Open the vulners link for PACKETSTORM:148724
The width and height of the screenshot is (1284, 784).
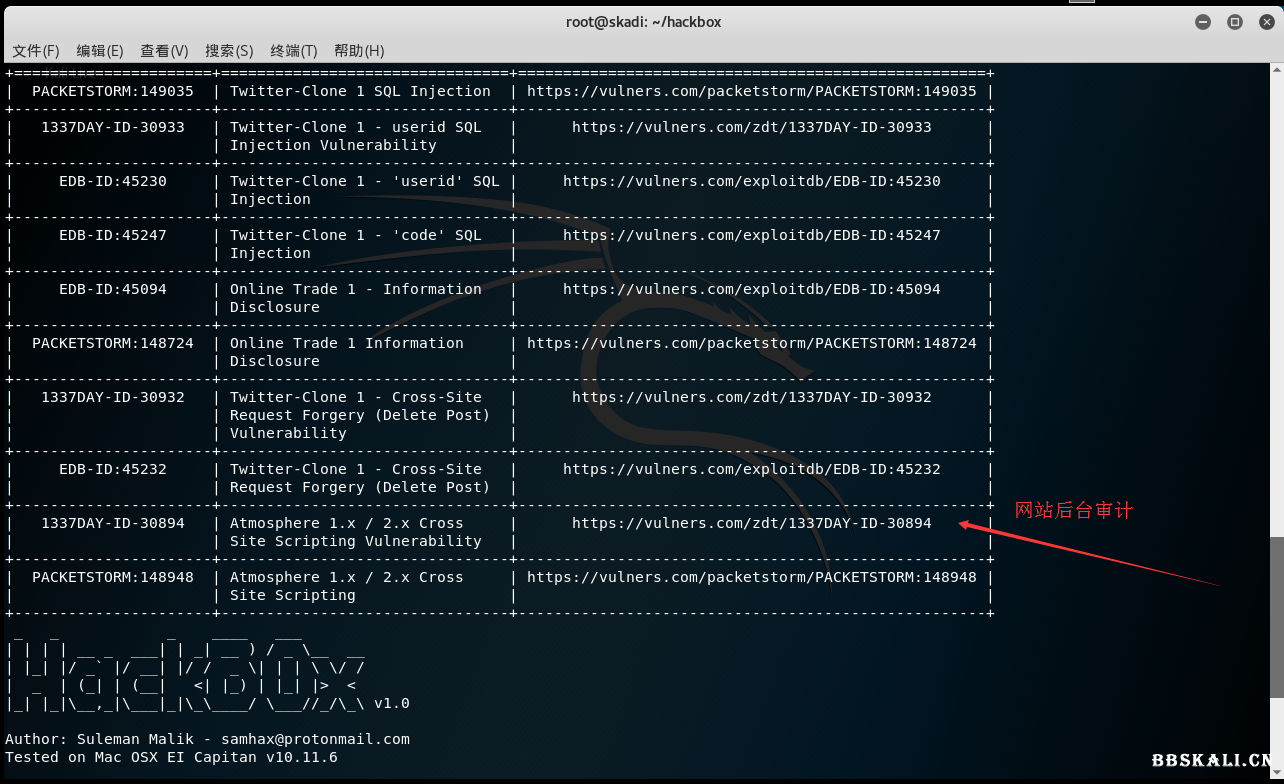coord(751,343)
